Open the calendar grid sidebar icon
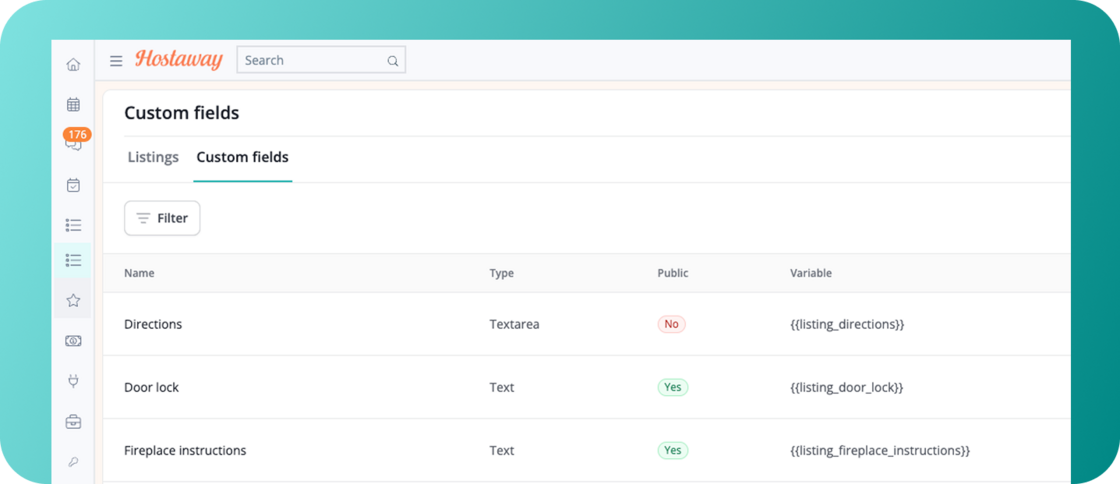The width and height of the screenshot is (1120, 484). (x=73, y=105)
